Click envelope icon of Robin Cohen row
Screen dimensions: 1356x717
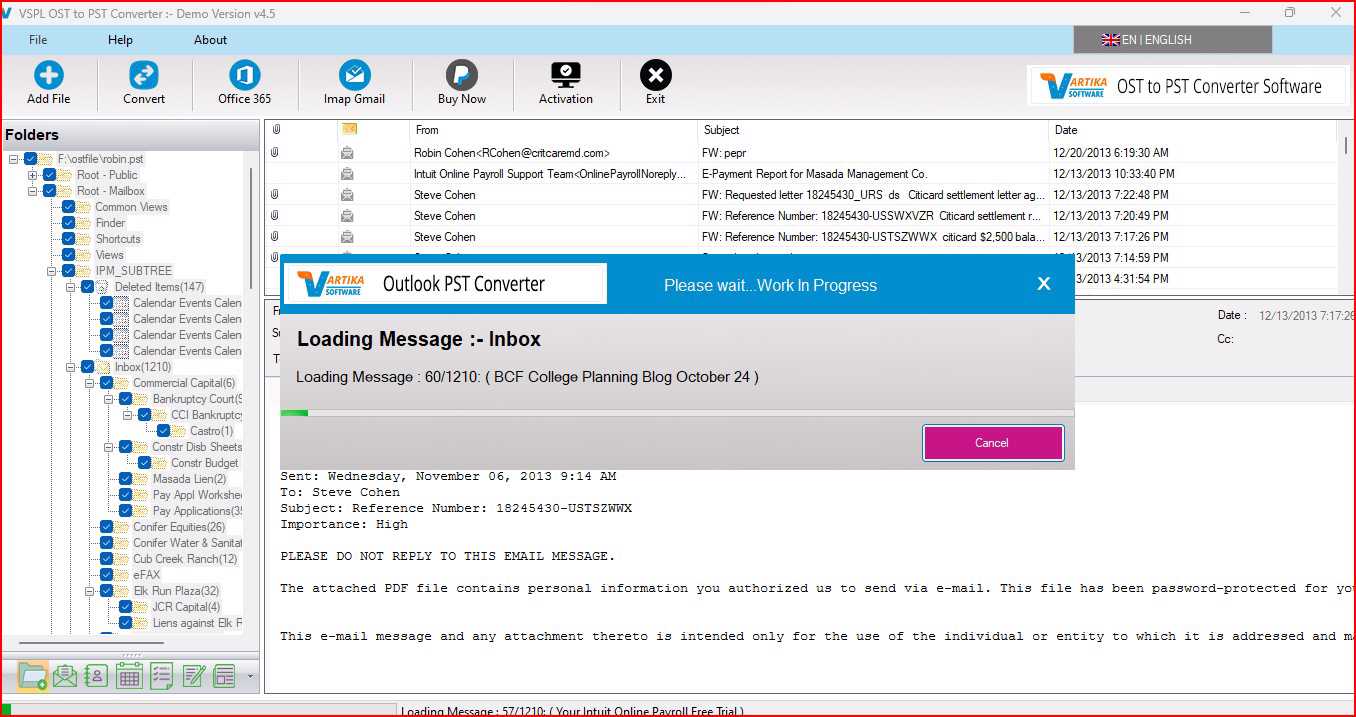coord(347,153)
